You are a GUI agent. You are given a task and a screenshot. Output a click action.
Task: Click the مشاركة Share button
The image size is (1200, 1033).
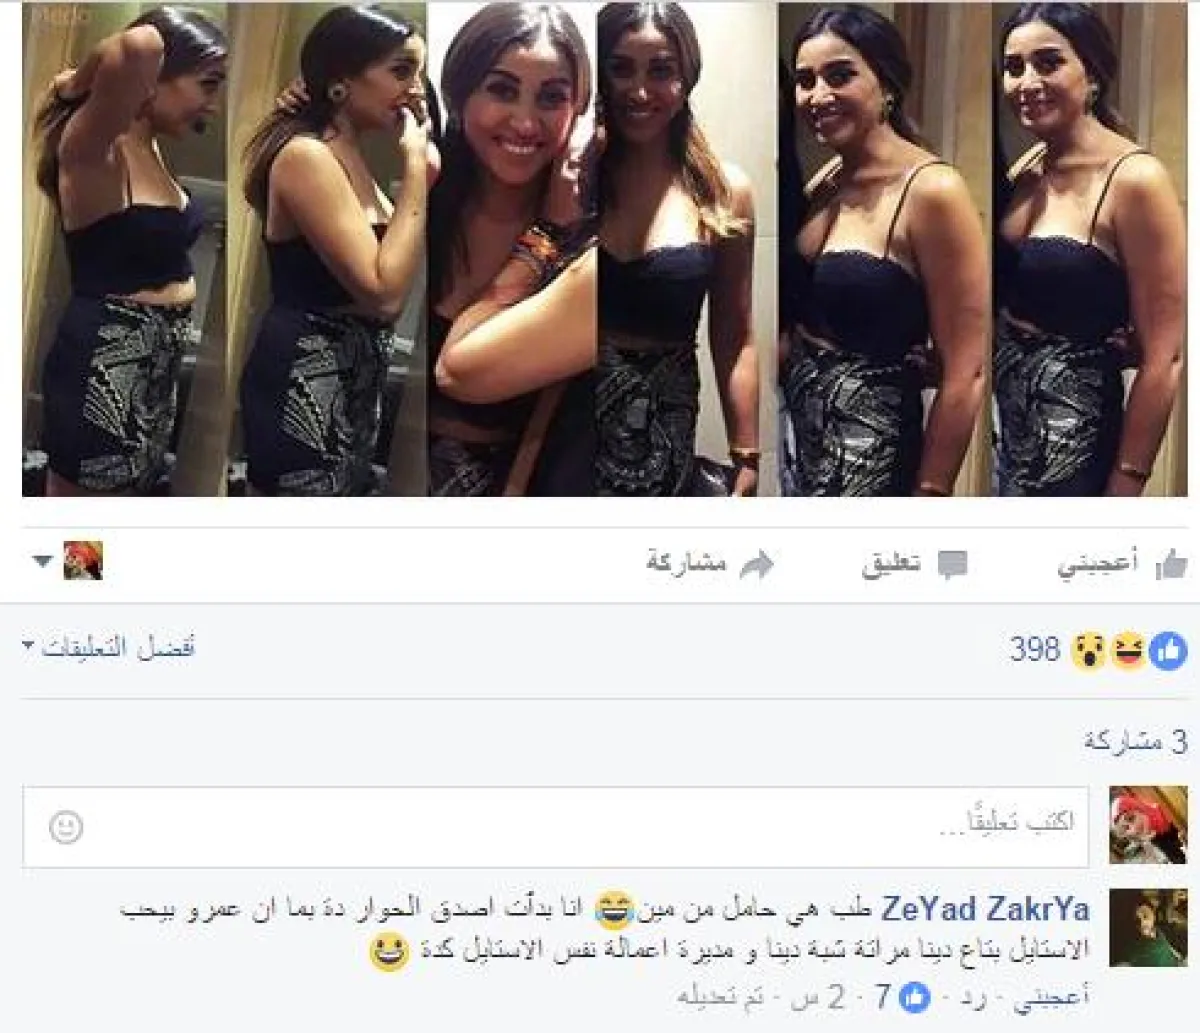(710, 564)
